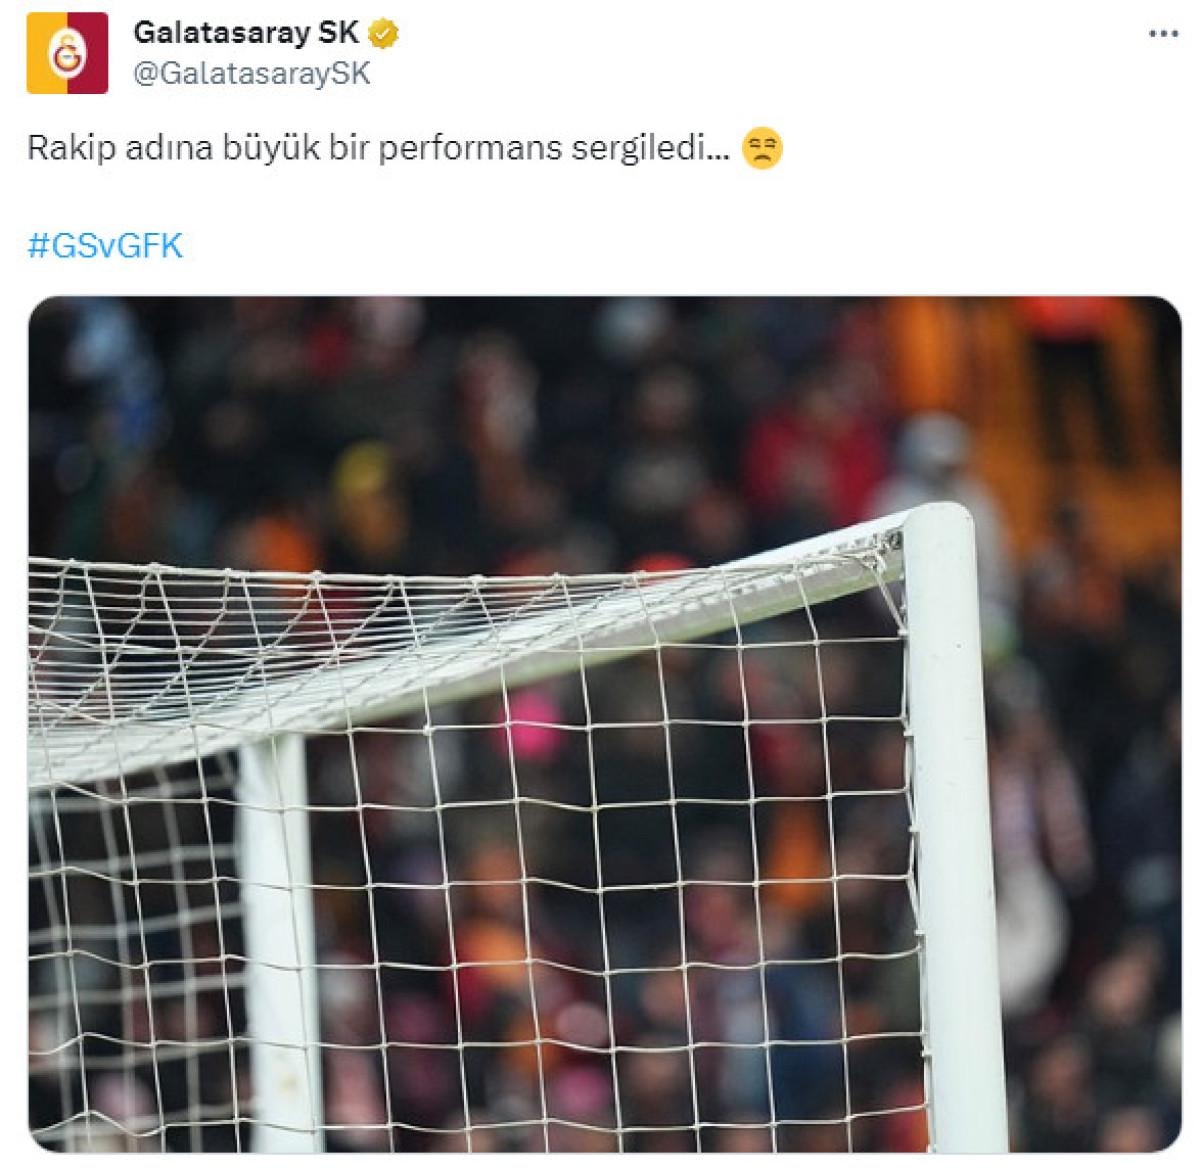Click the 'SK' part of the account name
Image resolution: width=1200 pixels, height=1169 pixels.
pos(338,33)
